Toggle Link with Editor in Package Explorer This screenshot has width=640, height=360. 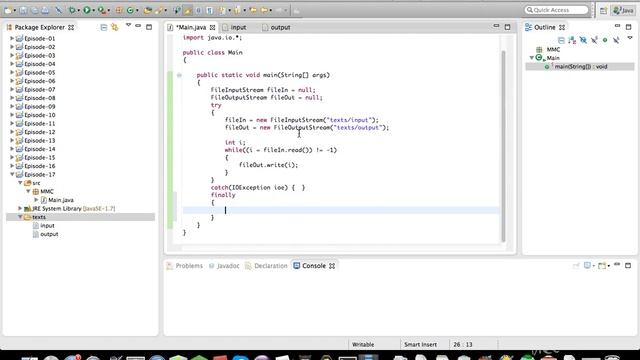[115, 27]
